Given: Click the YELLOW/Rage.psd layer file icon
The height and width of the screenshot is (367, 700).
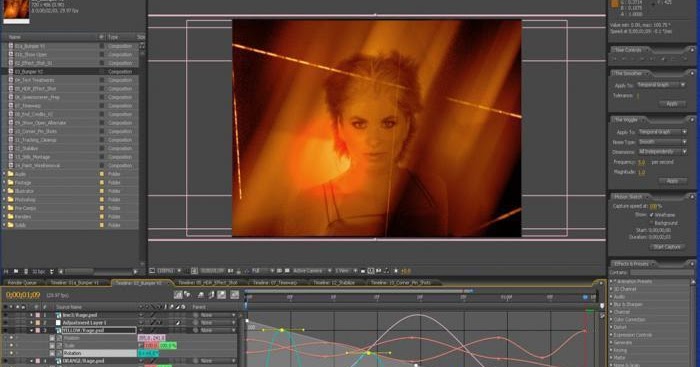Looking at the screenshot, I should (x=58, y=330).
